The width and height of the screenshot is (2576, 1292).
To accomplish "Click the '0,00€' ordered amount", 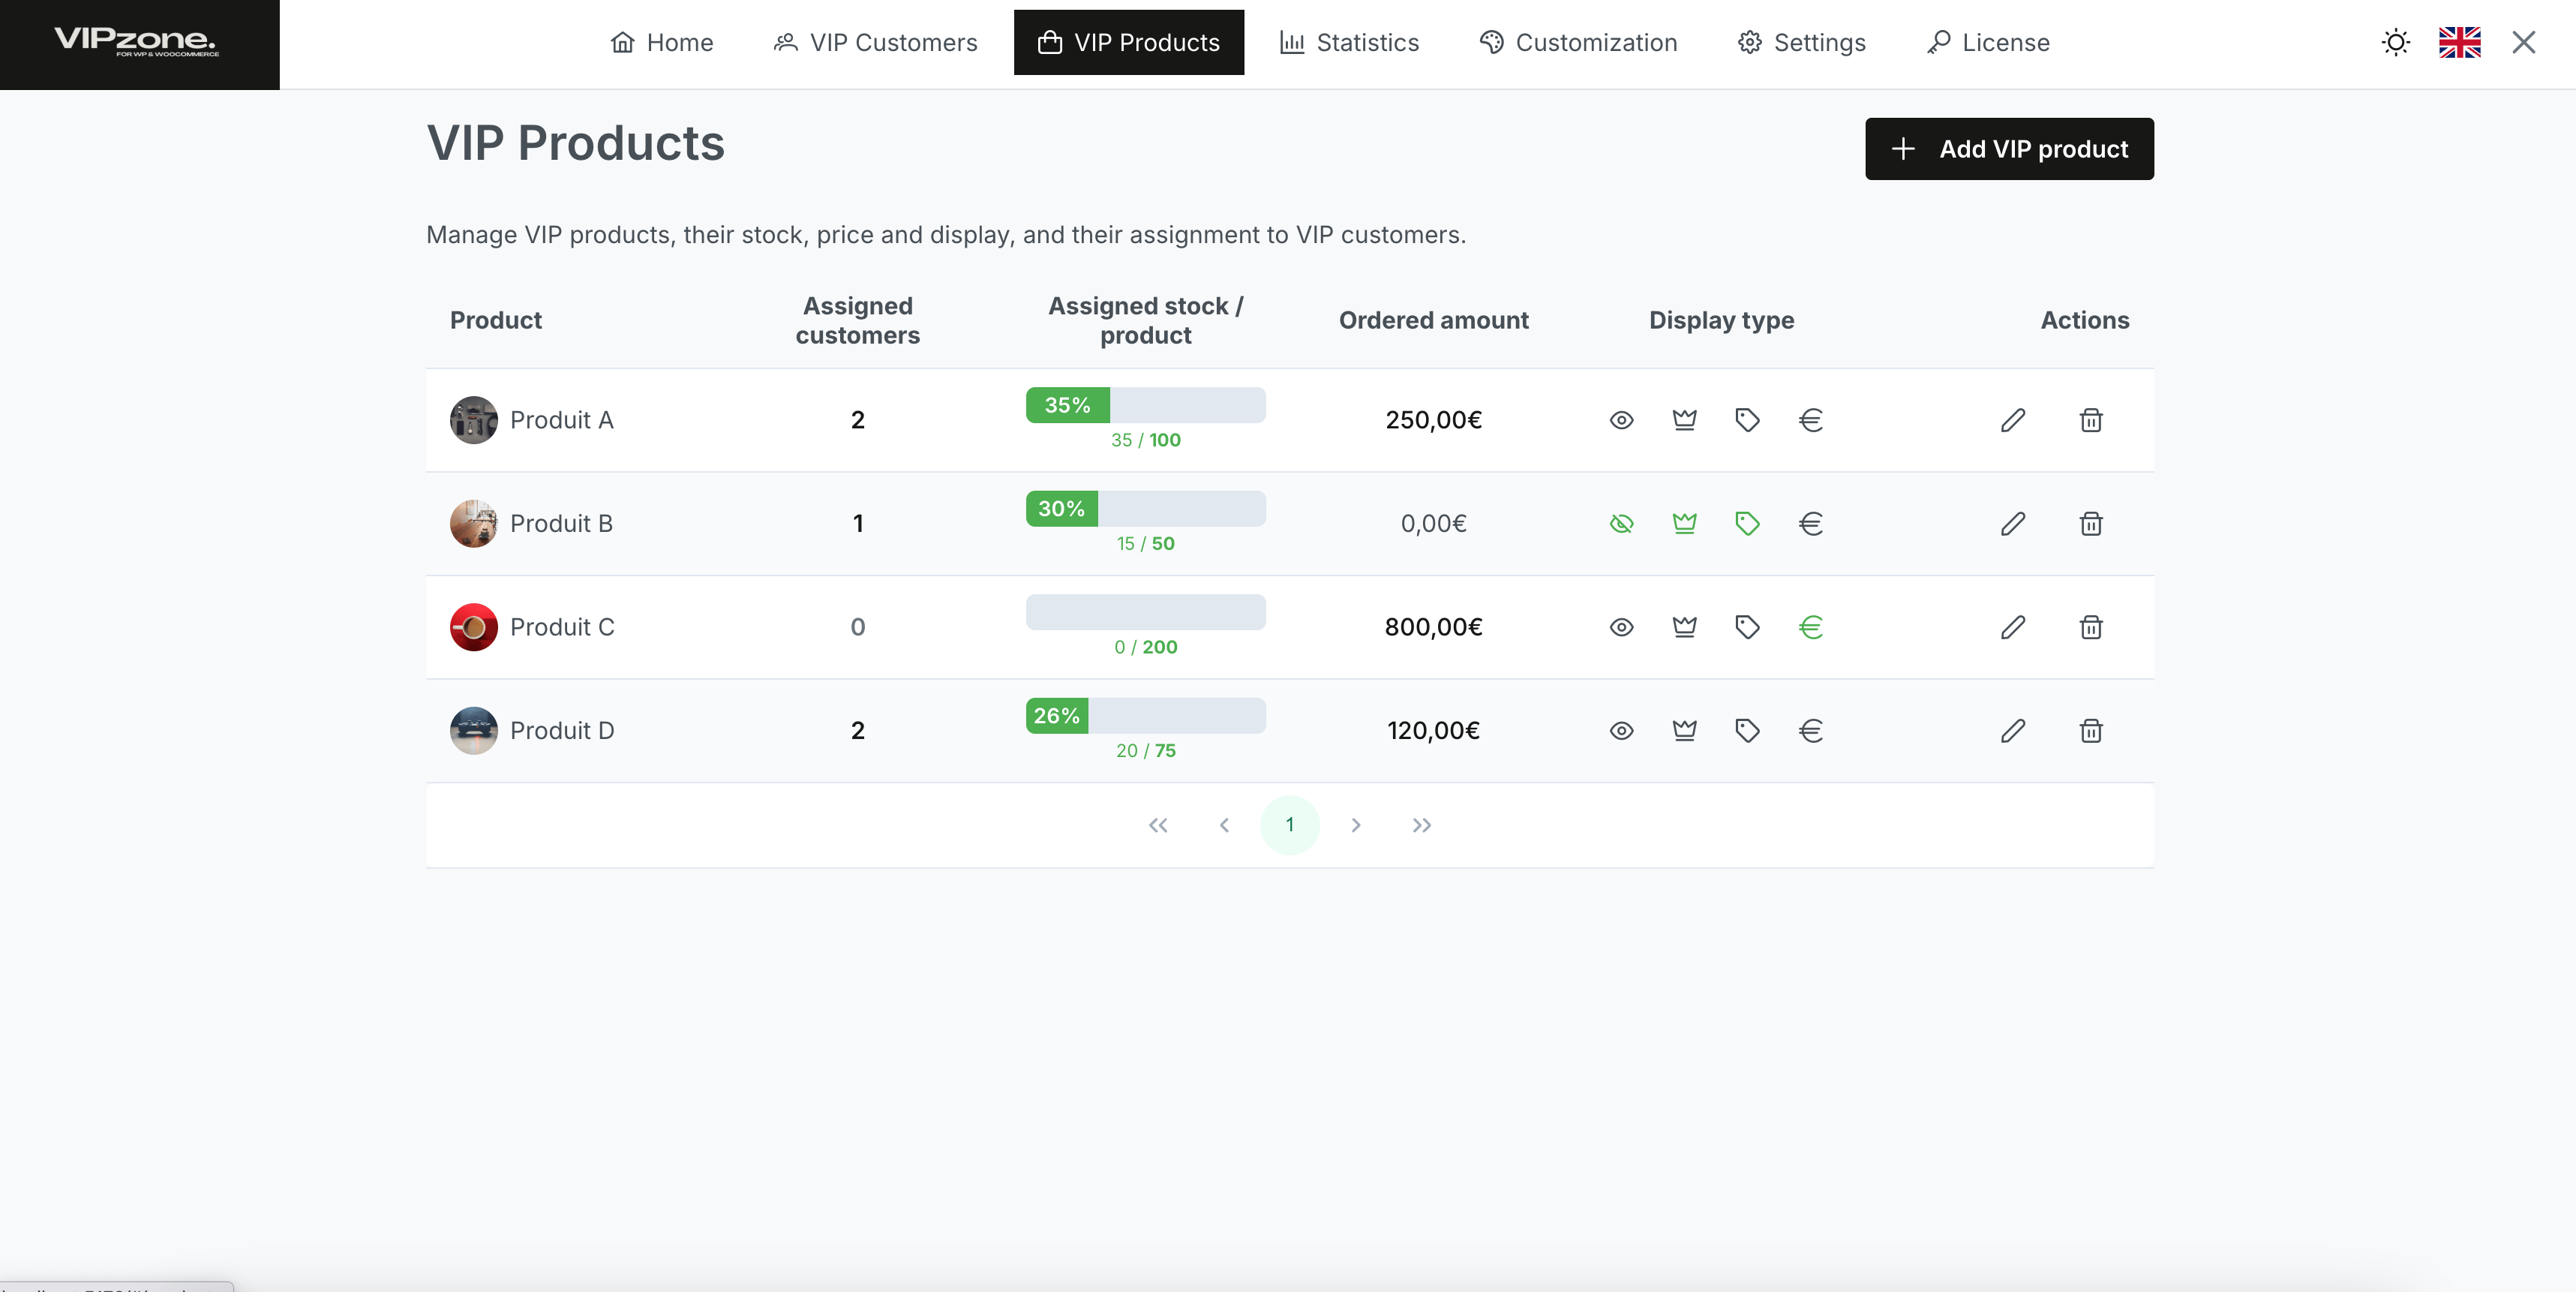I will tap(1433, 524).
